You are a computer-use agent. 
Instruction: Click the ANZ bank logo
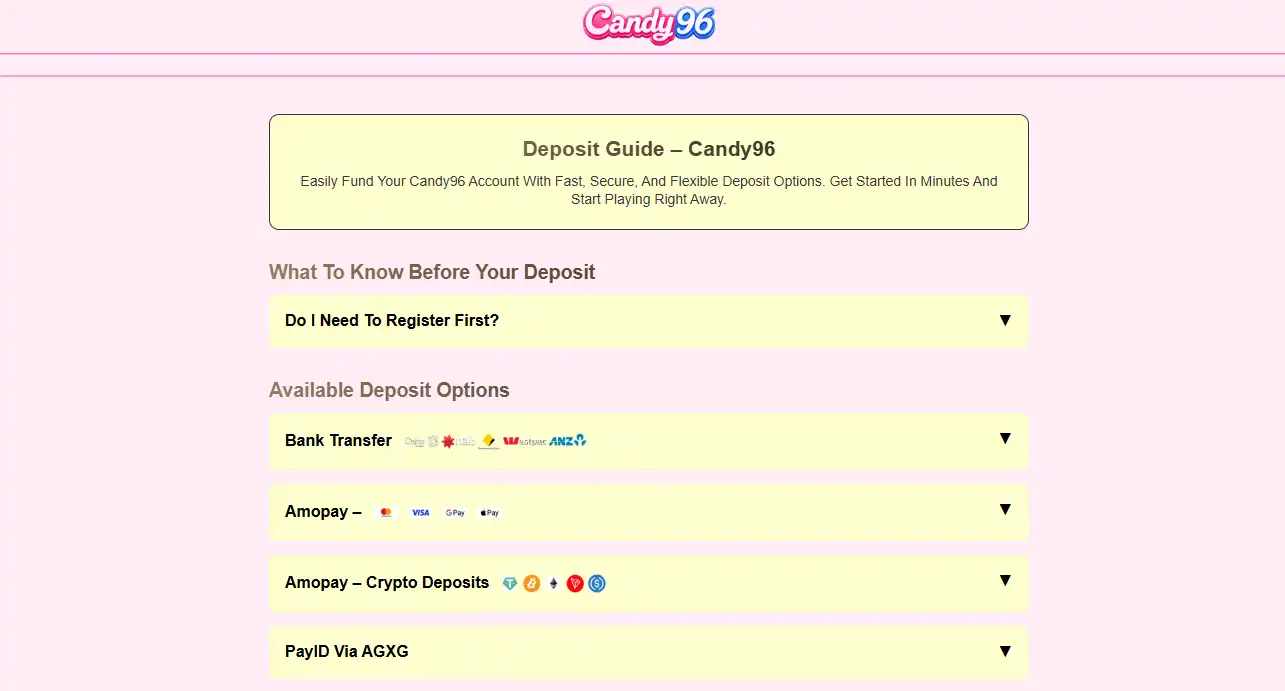[567, 441]
